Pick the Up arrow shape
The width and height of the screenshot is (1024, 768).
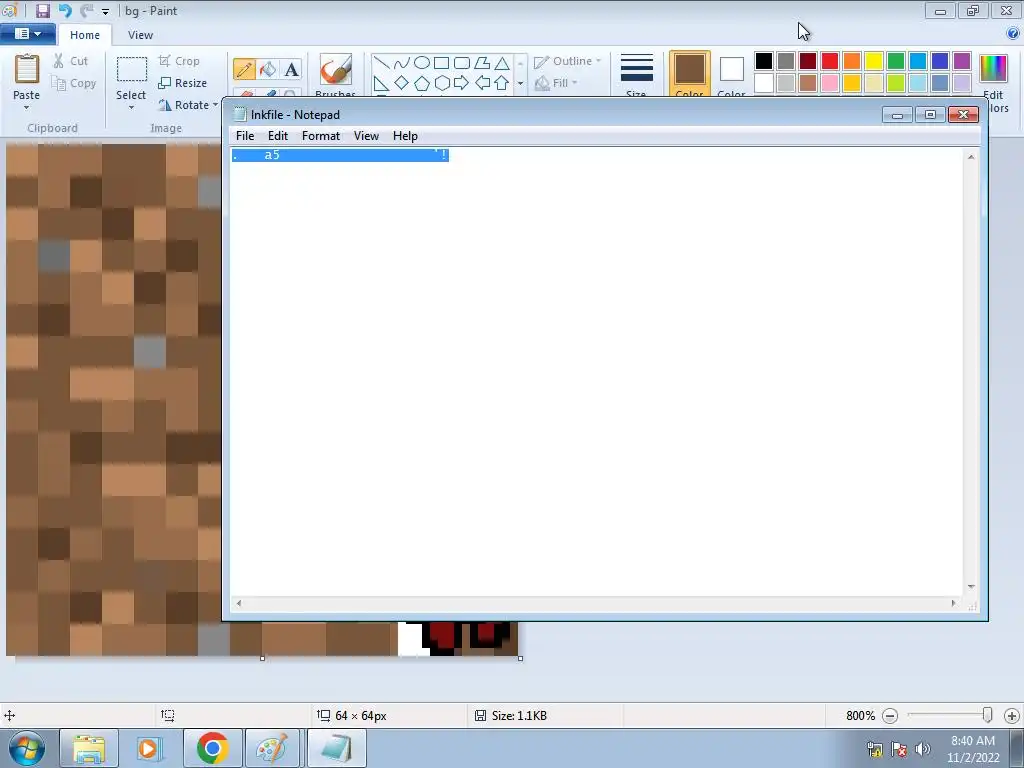pos(502,83)
